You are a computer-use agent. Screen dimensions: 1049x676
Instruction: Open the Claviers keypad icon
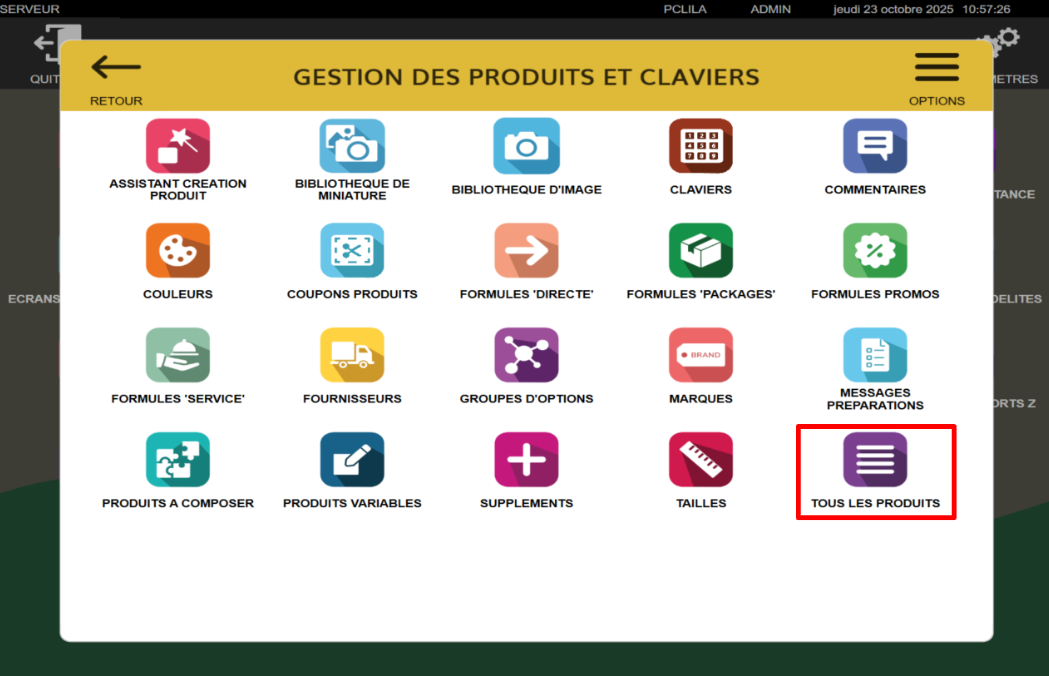pos(700,146)
